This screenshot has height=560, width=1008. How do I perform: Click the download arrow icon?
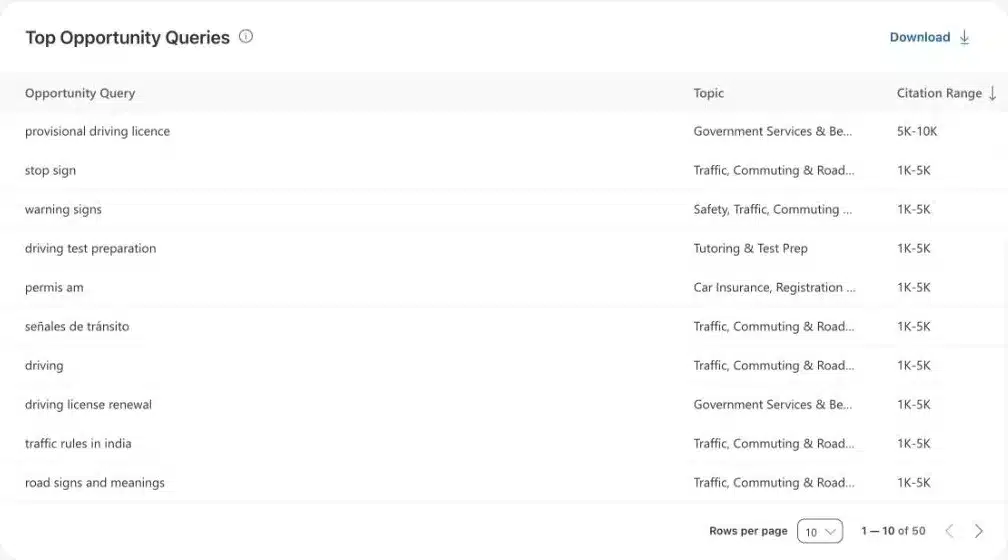(964, 37)
